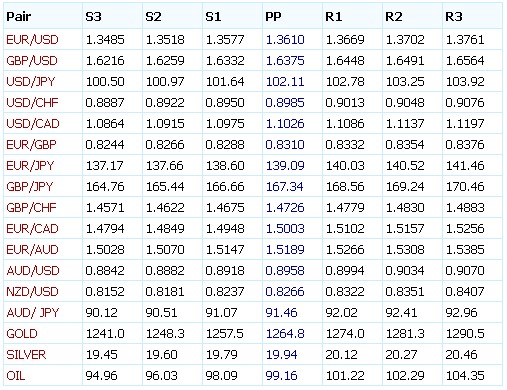Click the GOLD row label
Viewport: 507px width, 390px height.
pyautogui.click(x=22, y=334)
